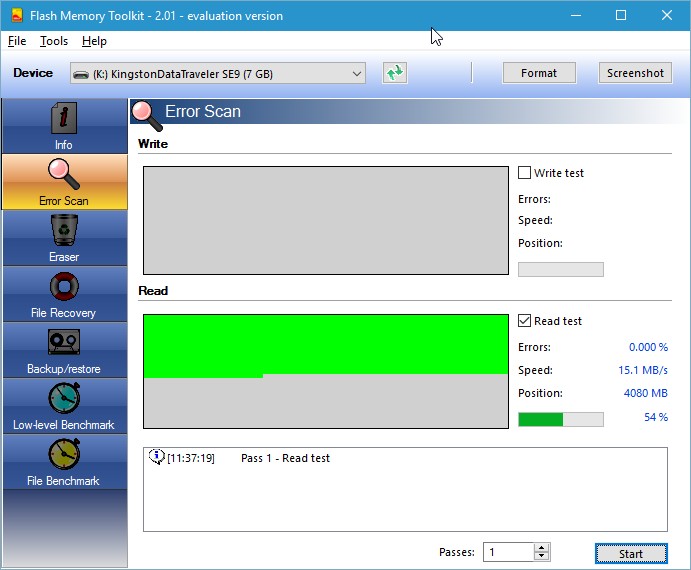Click the green refresh devices icon
691x570 pixels.
[395, 73]
